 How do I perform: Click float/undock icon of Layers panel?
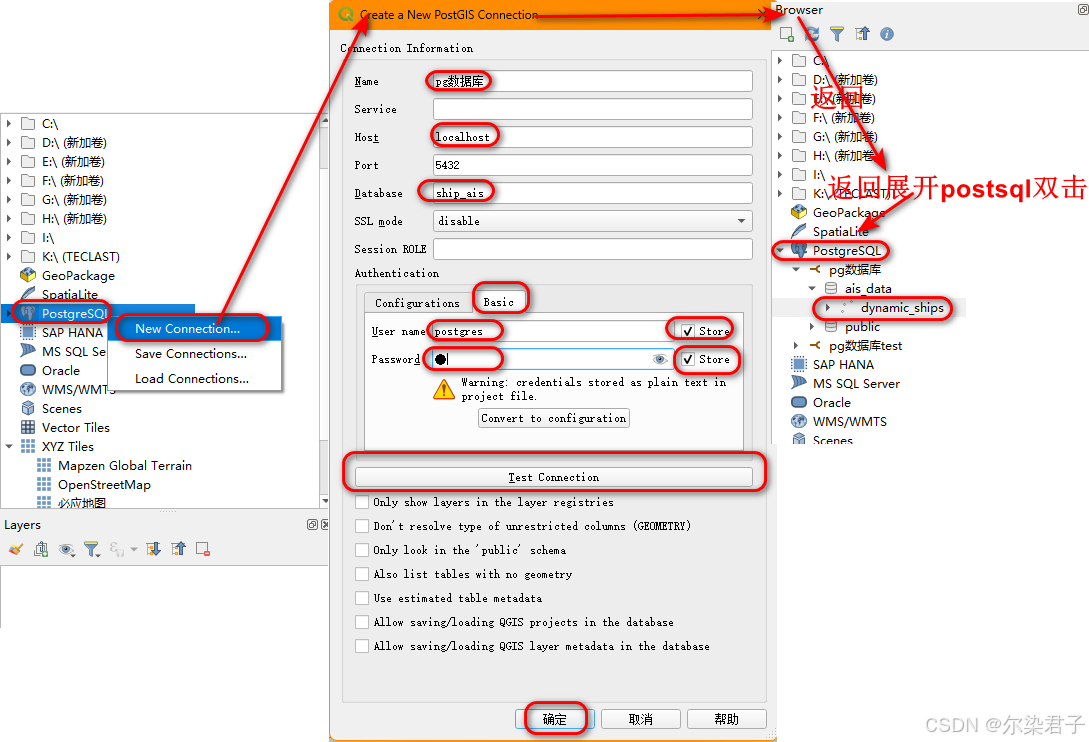click(x=313, y=525)
